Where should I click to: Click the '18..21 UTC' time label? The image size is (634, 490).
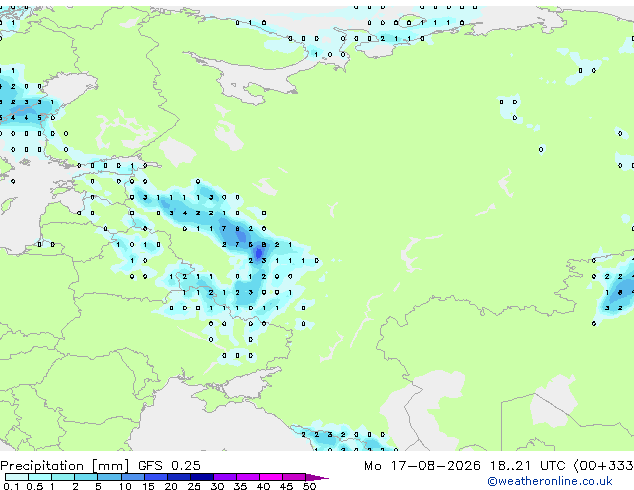527,465
